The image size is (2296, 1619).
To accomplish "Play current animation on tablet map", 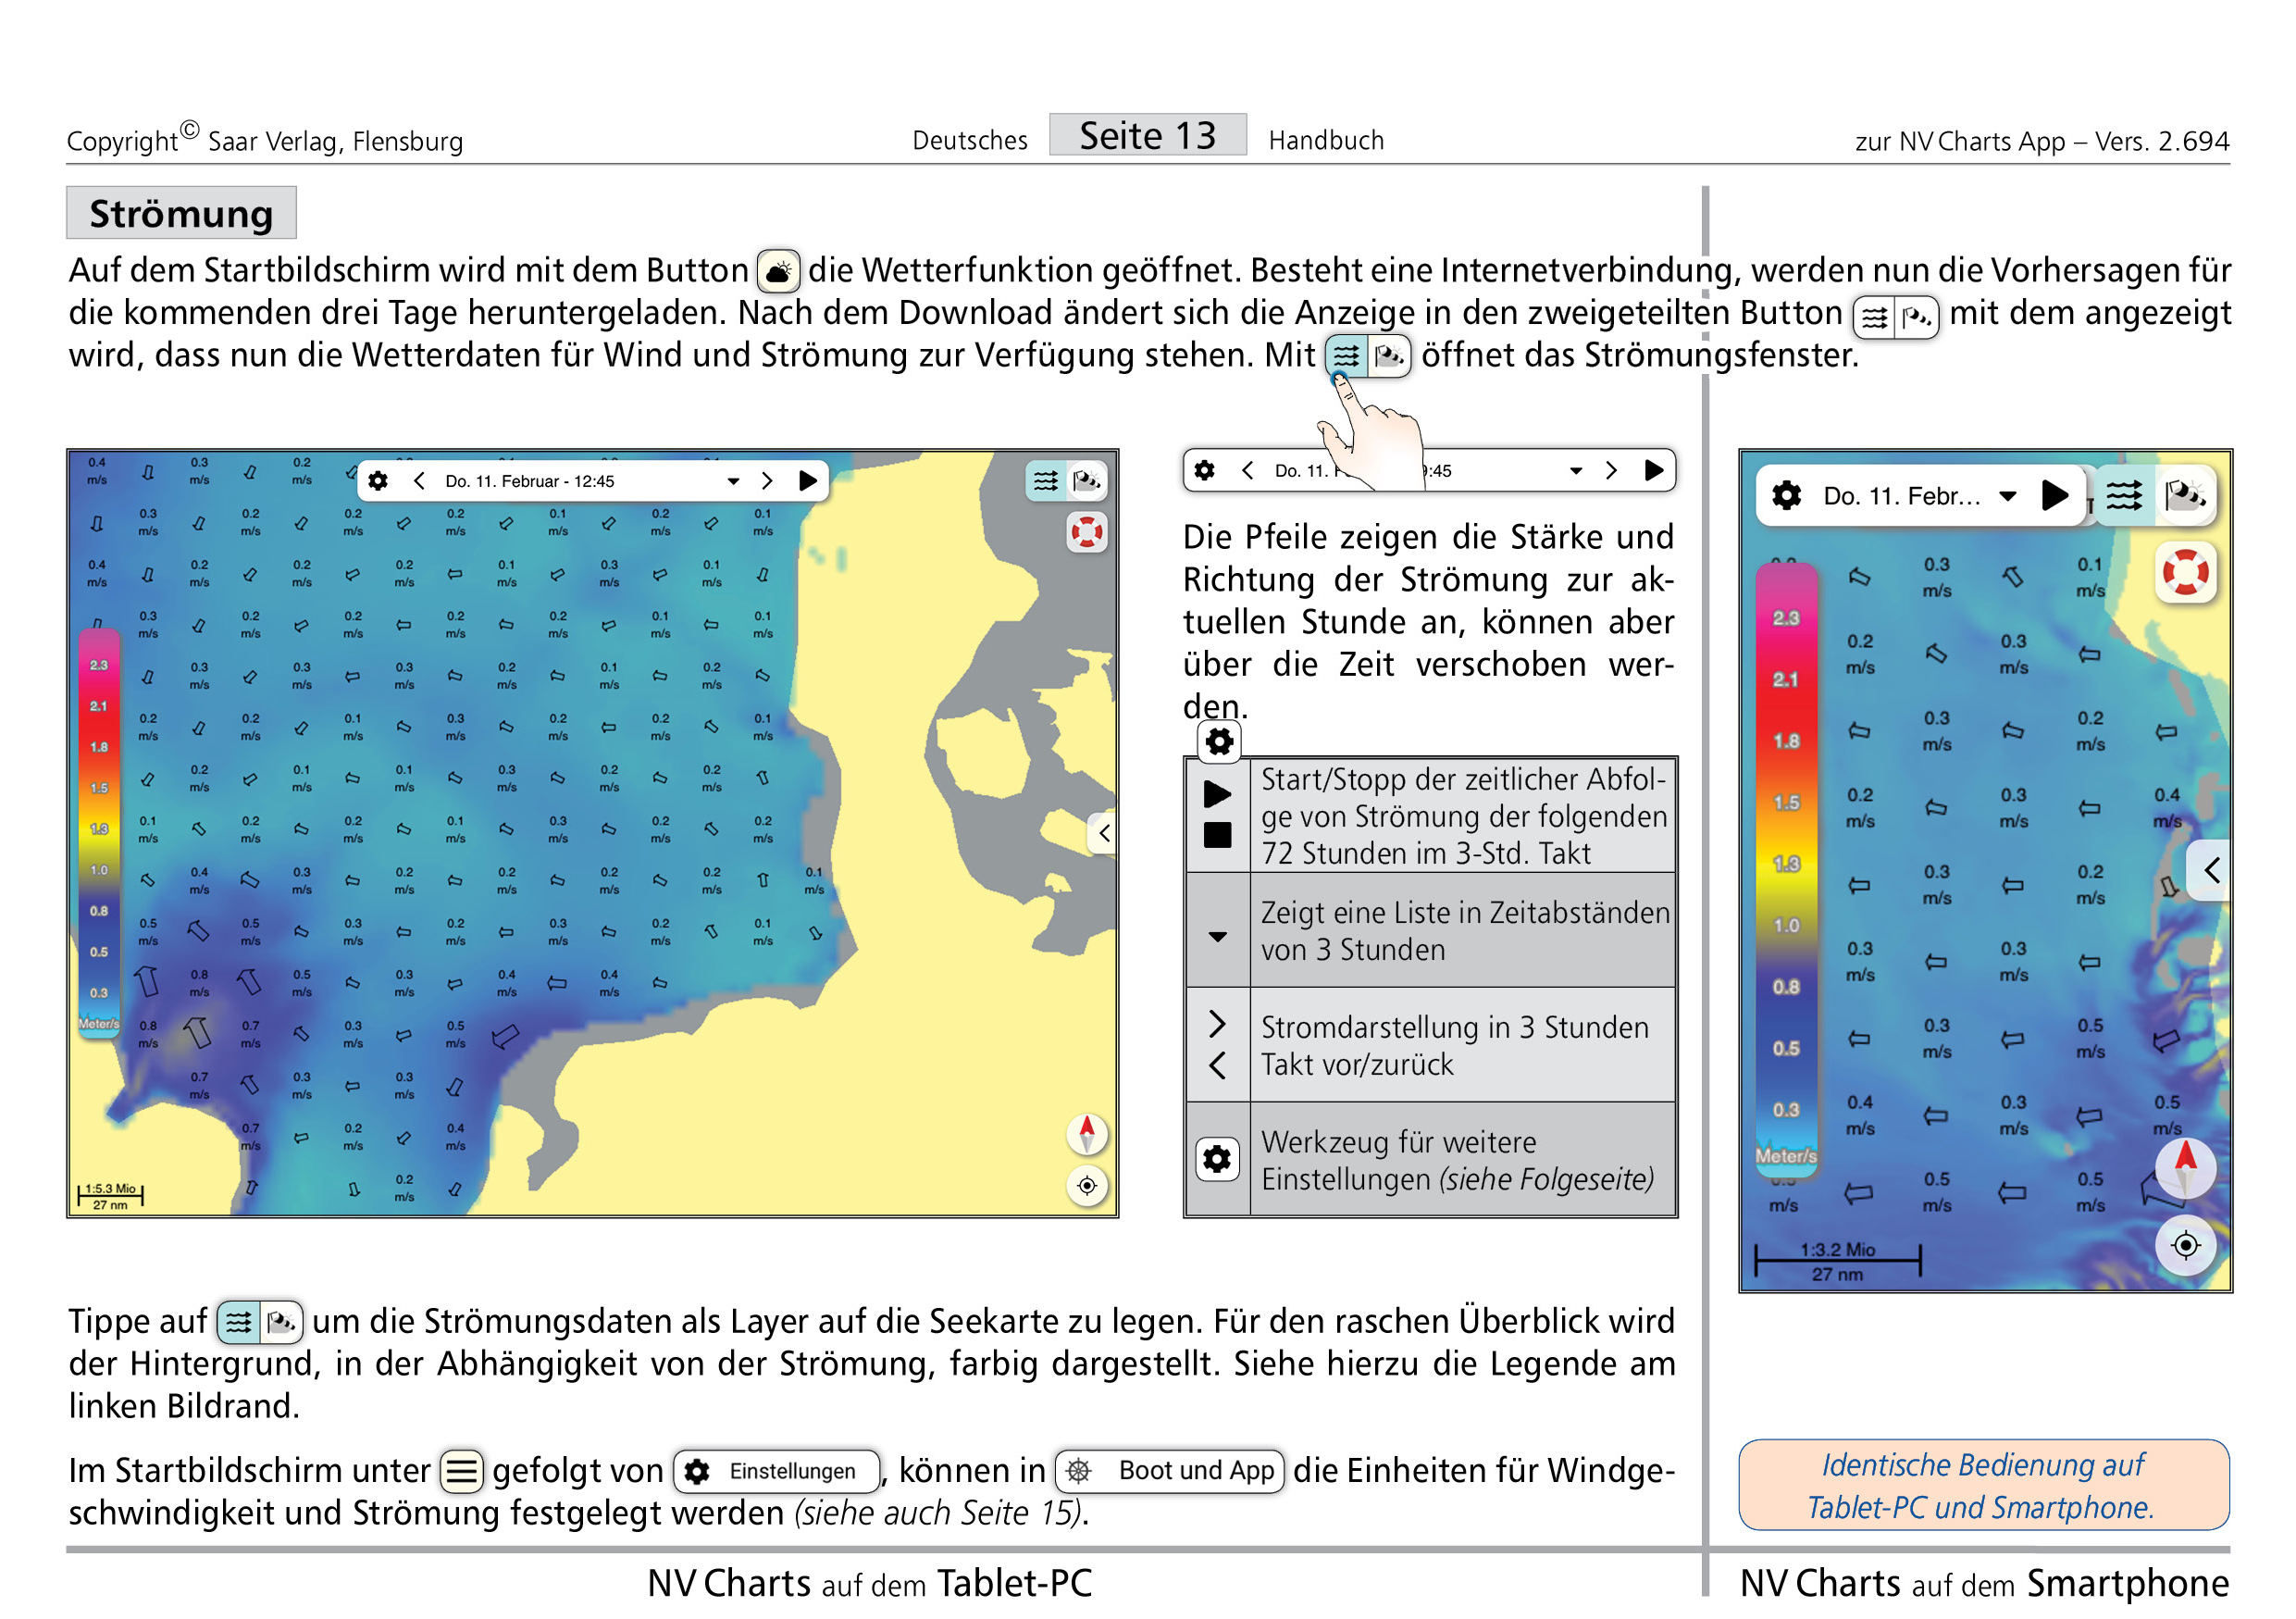I will click(x=808, y=481).
